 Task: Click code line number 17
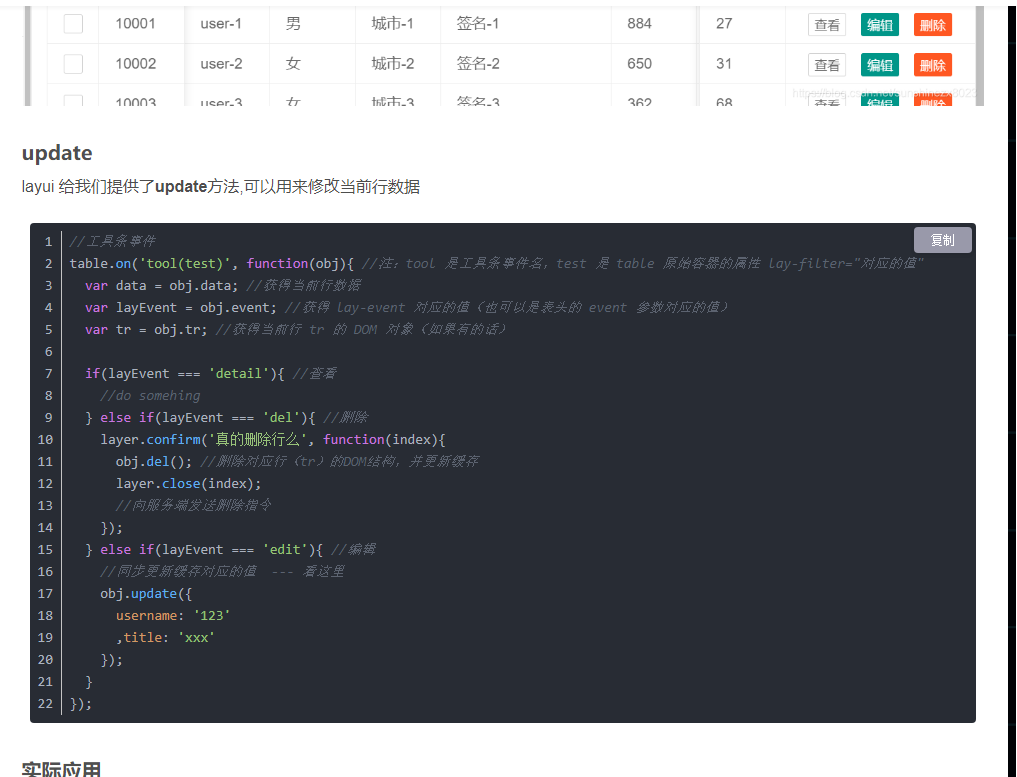point(45,593)
